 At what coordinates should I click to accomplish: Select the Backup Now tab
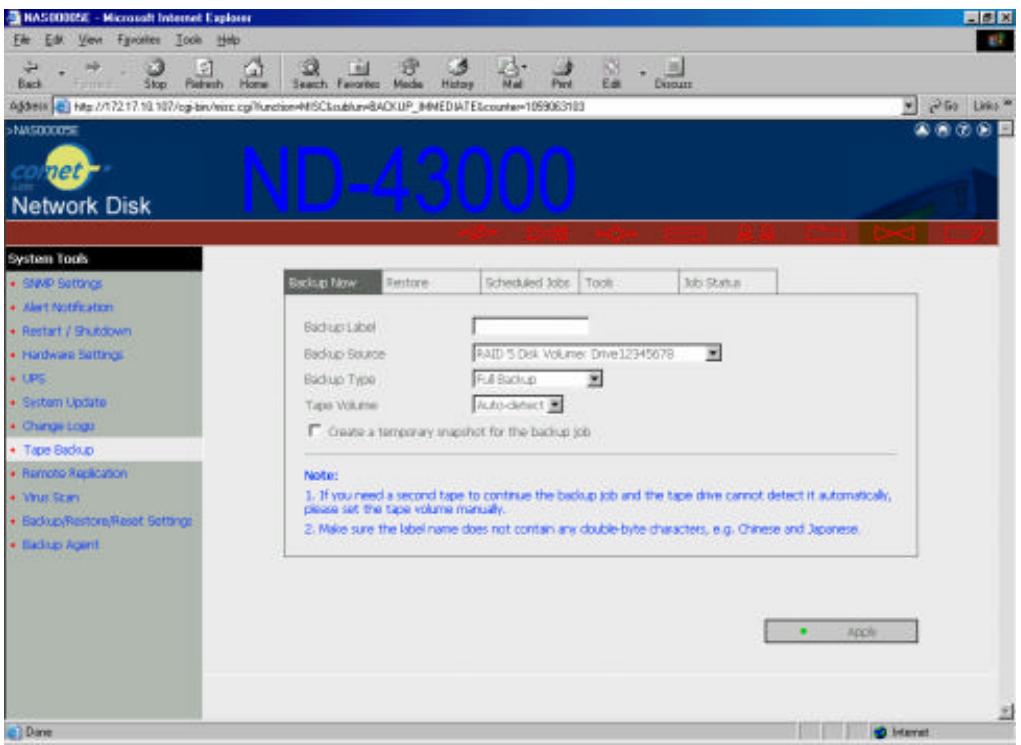333,282
